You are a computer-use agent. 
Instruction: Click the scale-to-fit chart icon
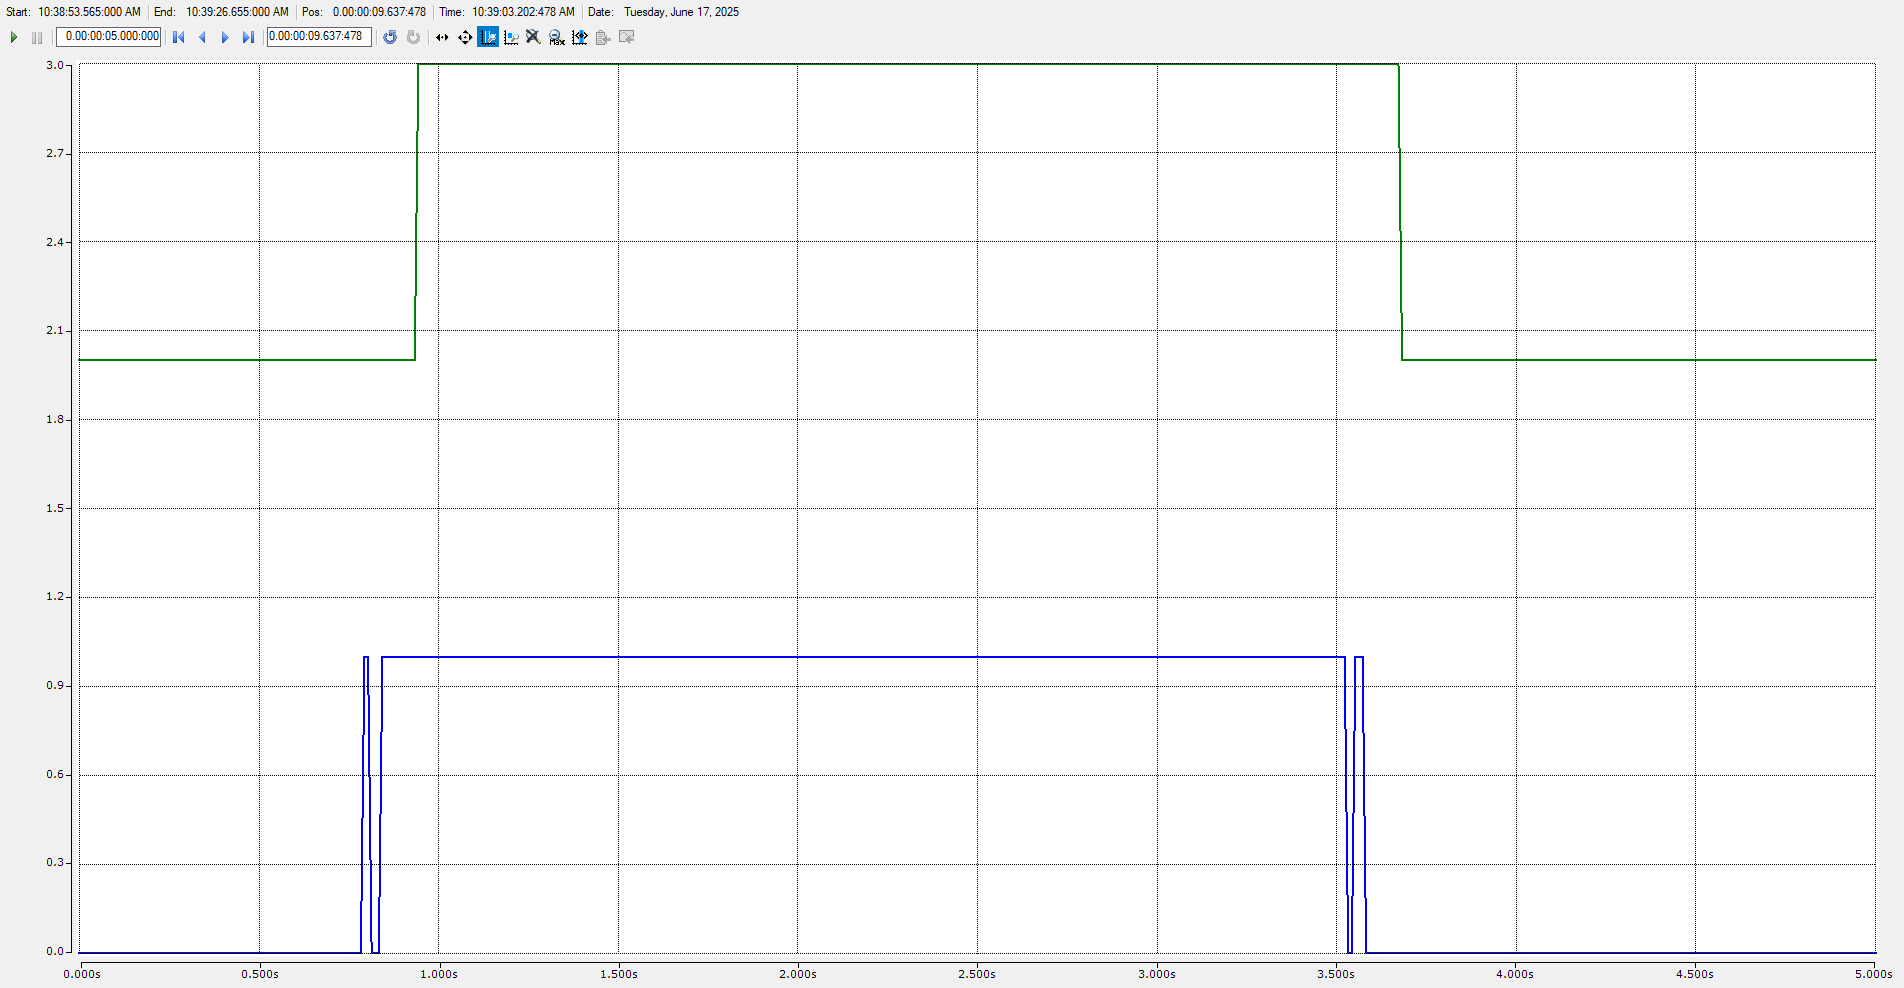[x=580, y=37]
